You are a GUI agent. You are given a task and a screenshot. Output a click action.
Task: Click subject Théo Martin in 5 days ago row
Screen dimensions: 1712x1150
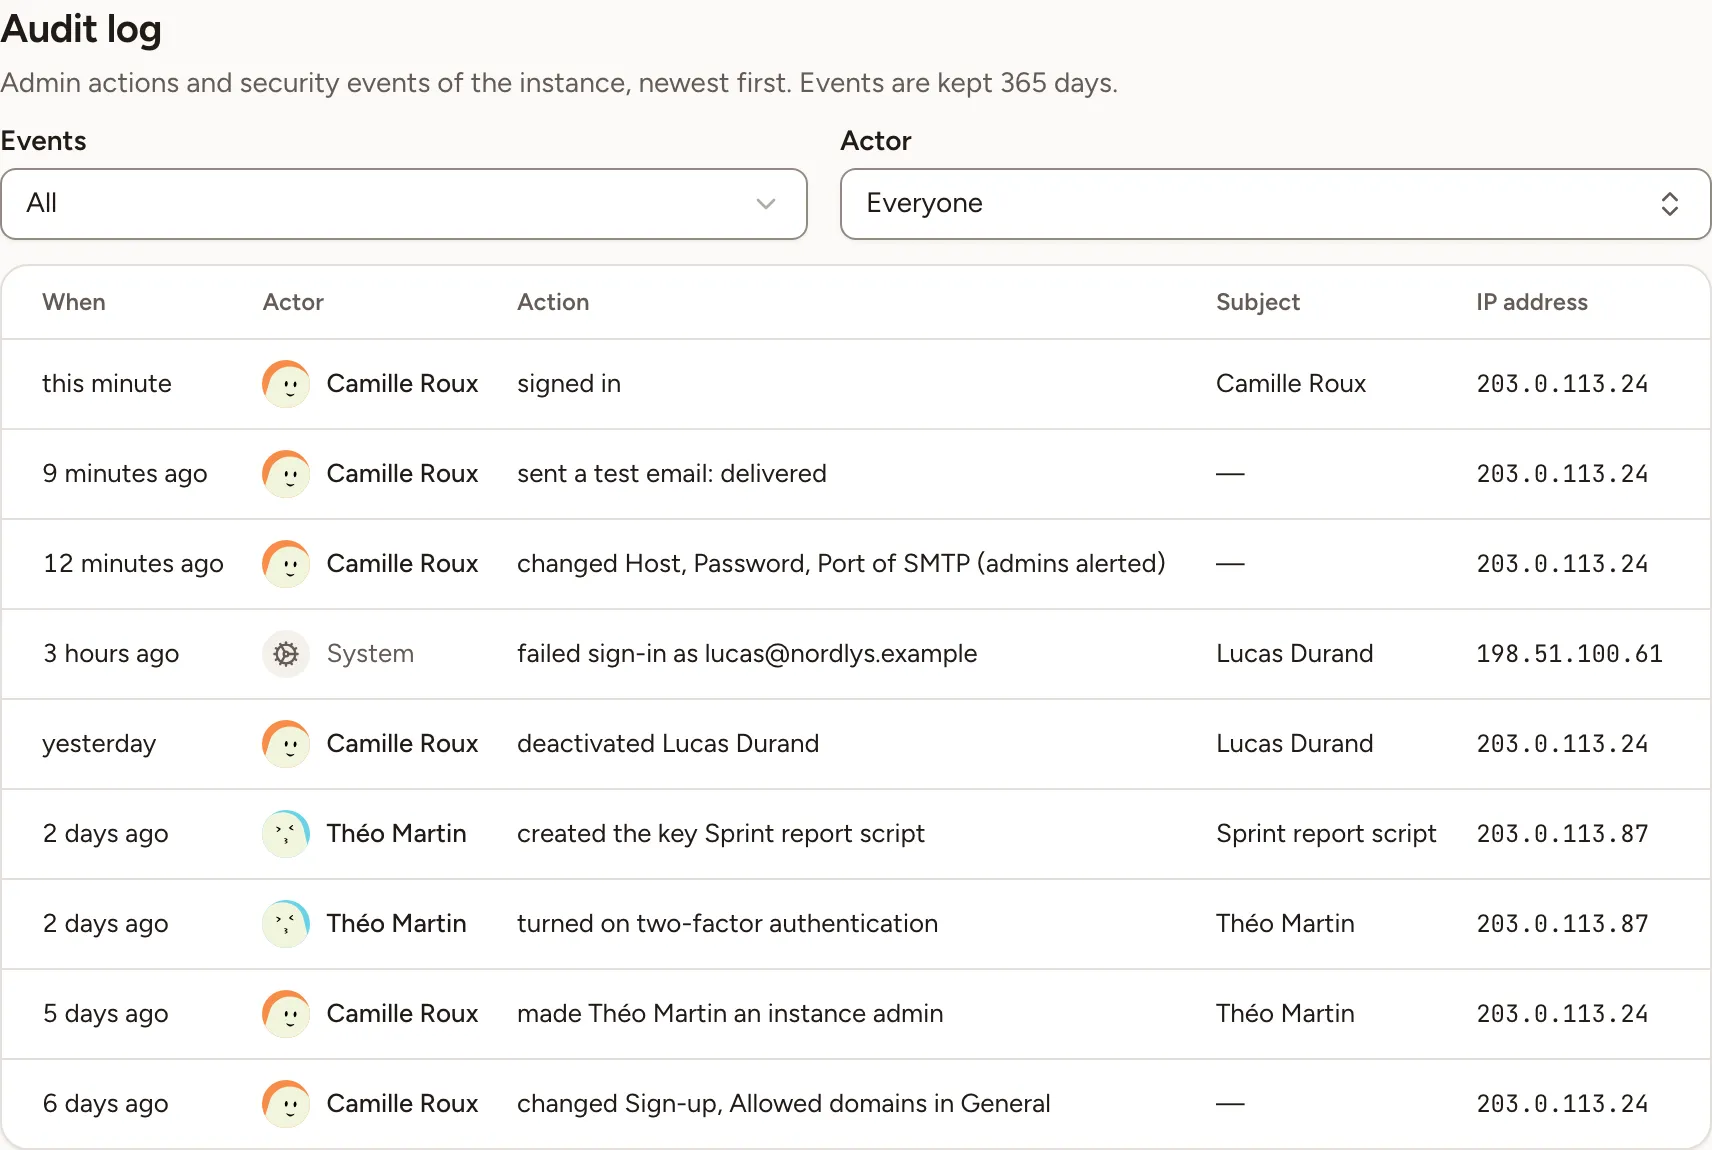[x=1285, y=1014]
